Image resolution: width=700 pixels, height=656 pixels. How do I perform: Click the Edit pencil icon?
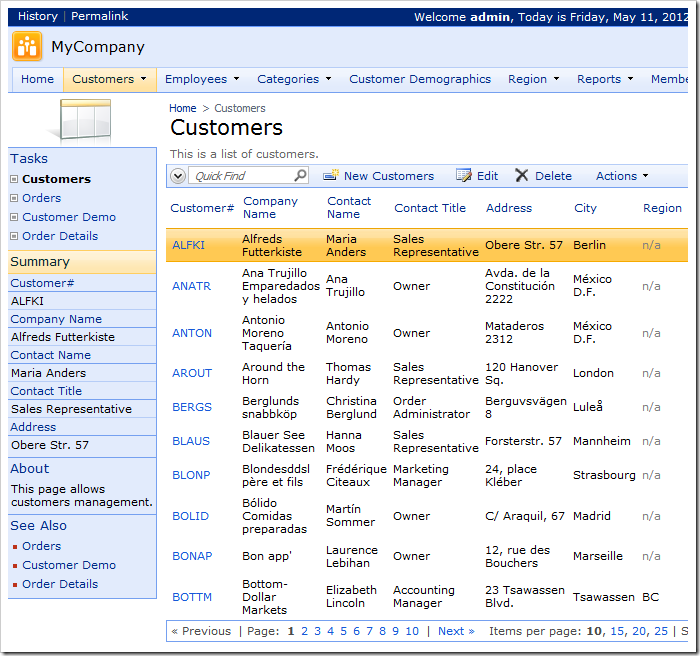(x=464, y=175)
